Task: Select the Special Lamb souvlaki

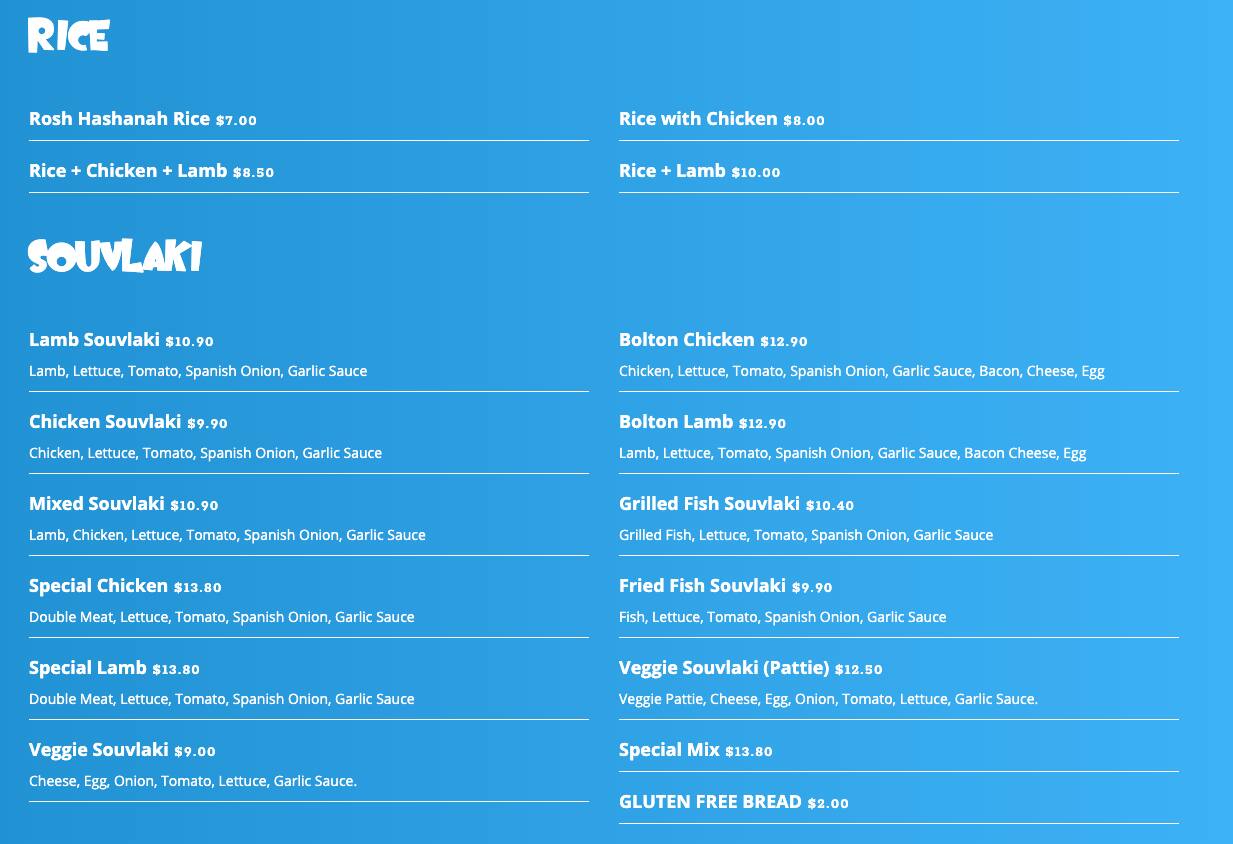Action: tap(88, 668)
